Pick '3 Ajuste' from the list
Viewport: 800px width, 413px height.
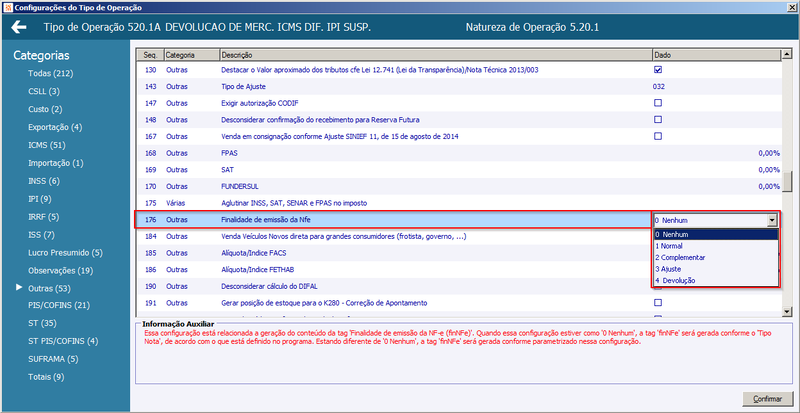click(716, 269)
